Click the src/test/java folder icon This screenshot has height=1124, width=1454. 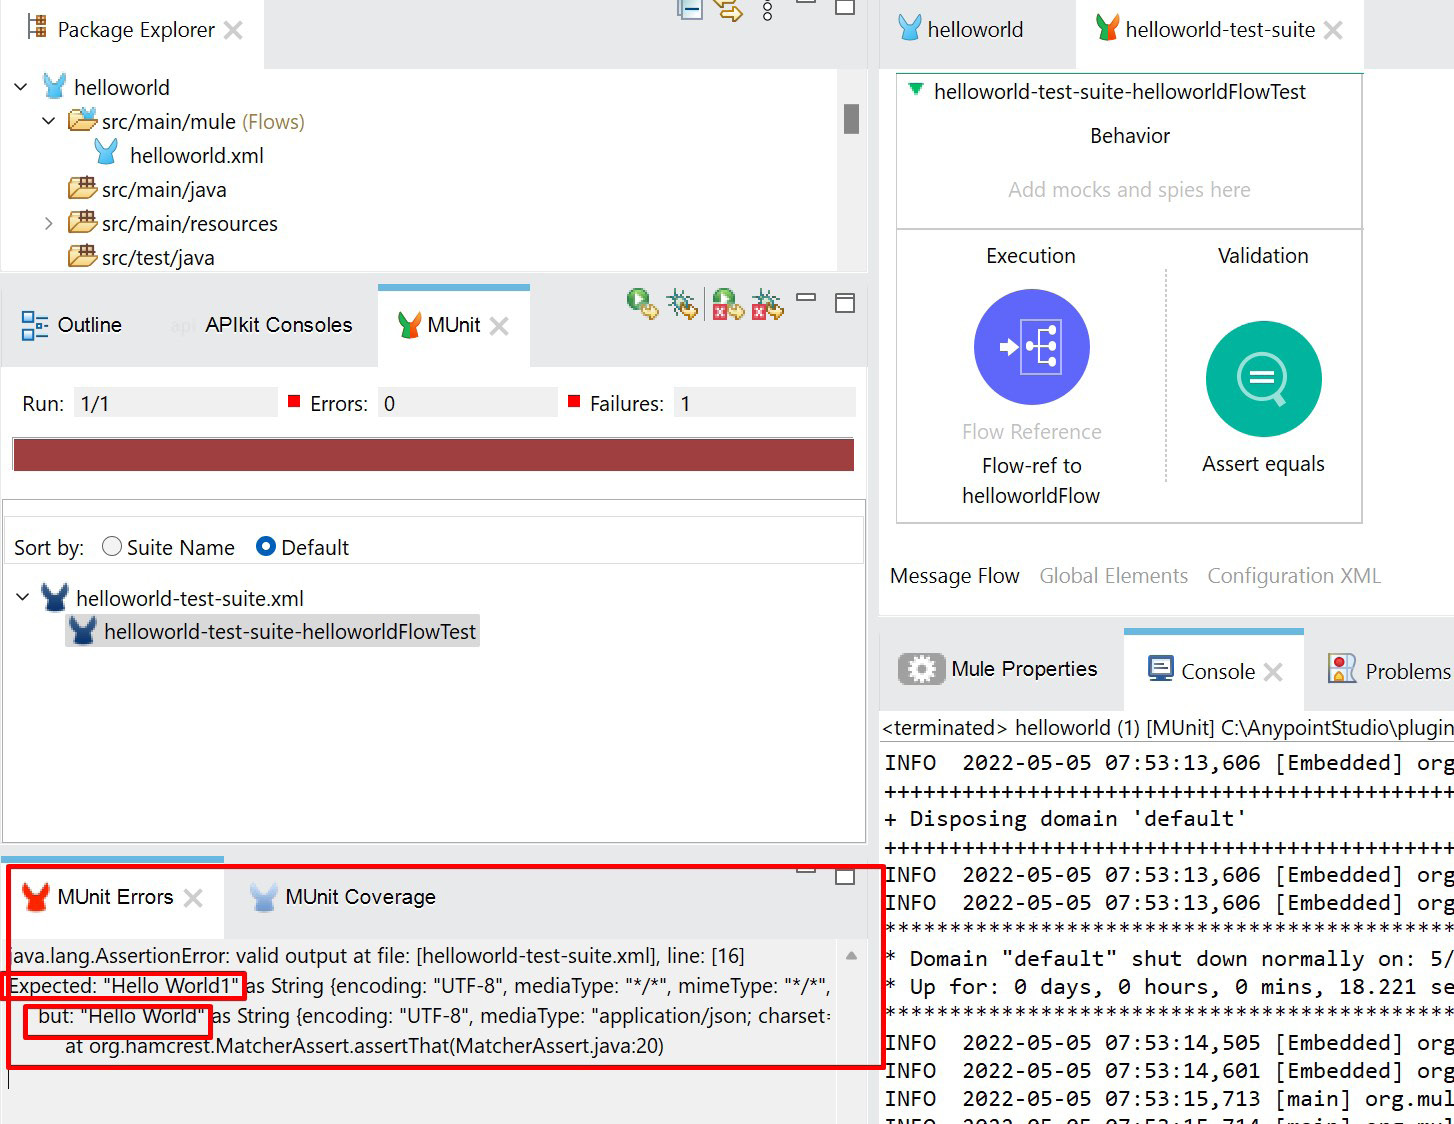(82, 256)
